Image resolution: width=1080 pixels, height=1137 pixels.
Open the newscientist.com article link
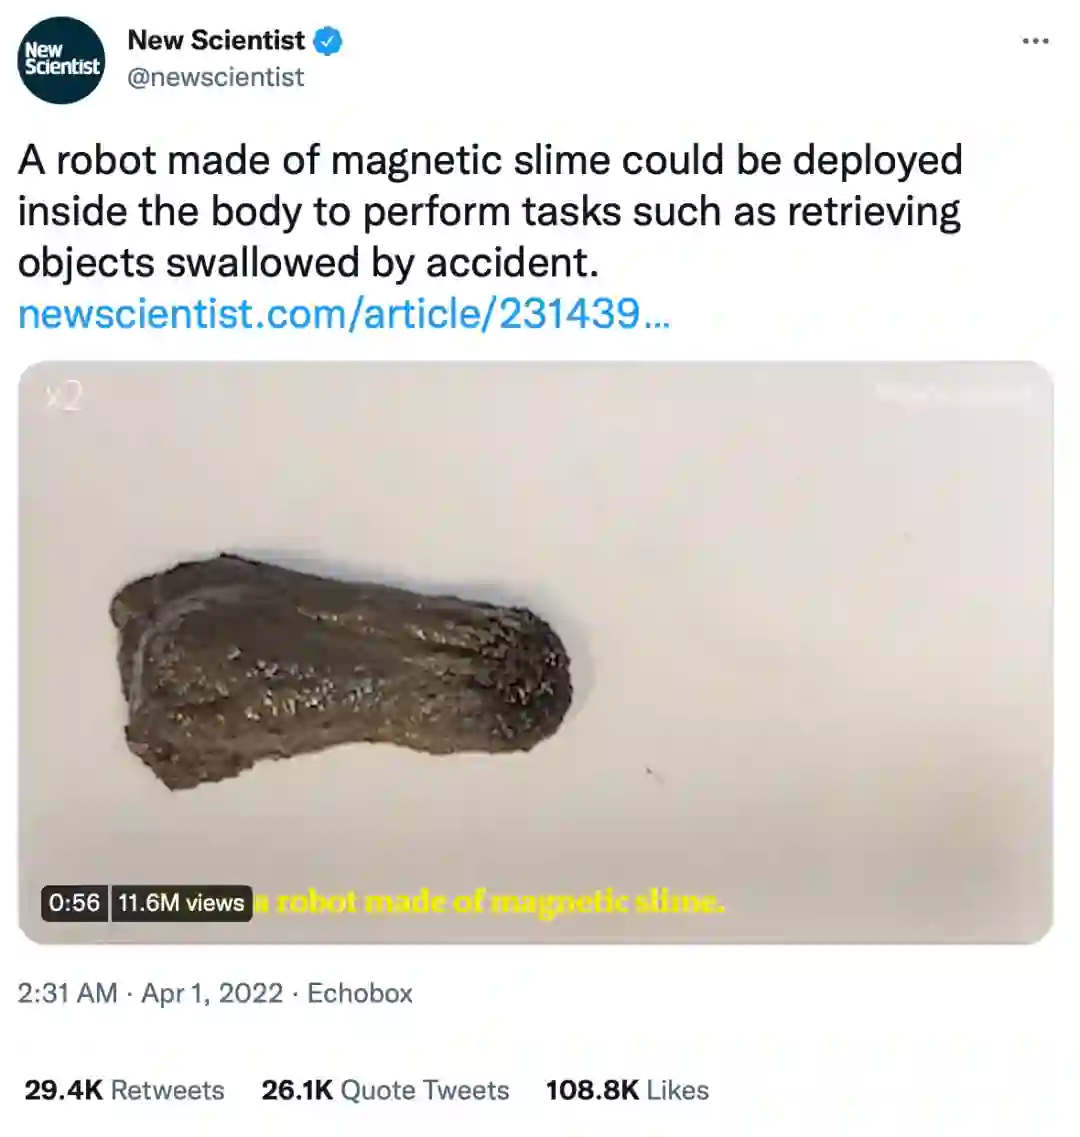(x=344, y=313)
